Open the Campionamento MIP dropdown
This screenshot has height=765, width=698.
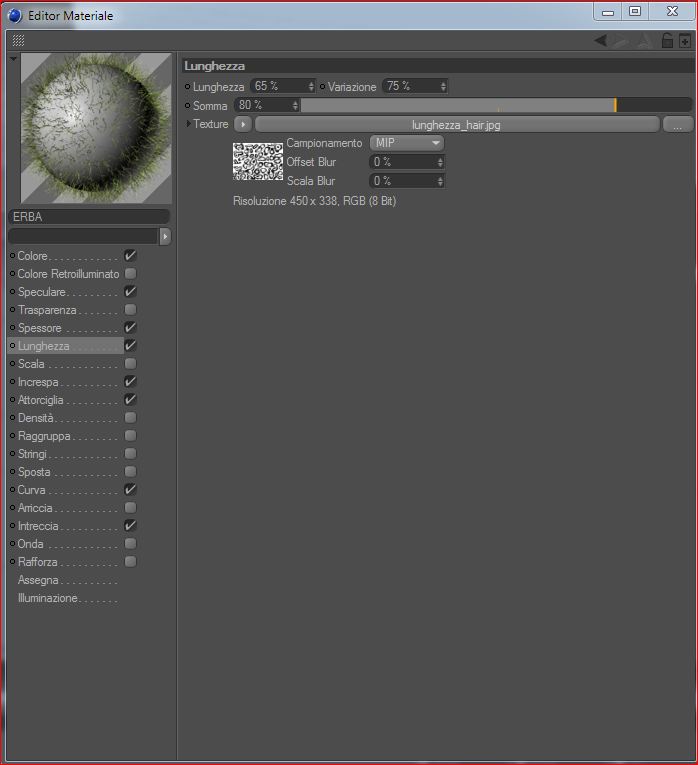pos(406,143)
